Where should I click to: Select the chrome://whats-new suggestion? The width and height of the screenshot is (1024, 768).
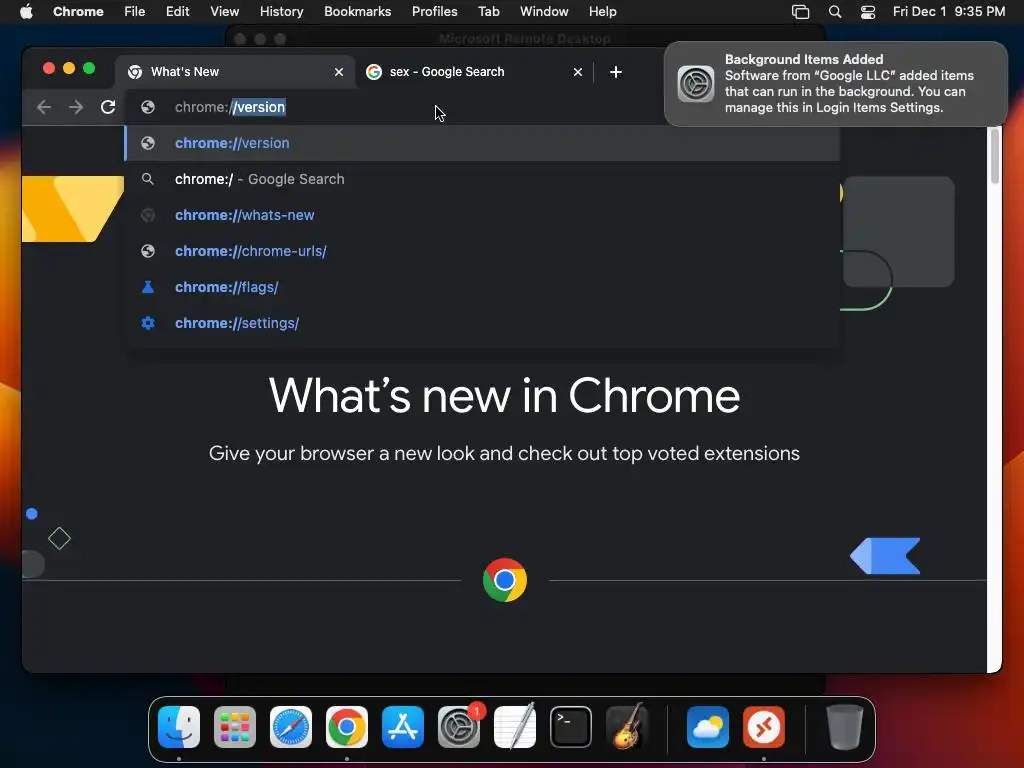pyautogui.click(x=482, y=215)
